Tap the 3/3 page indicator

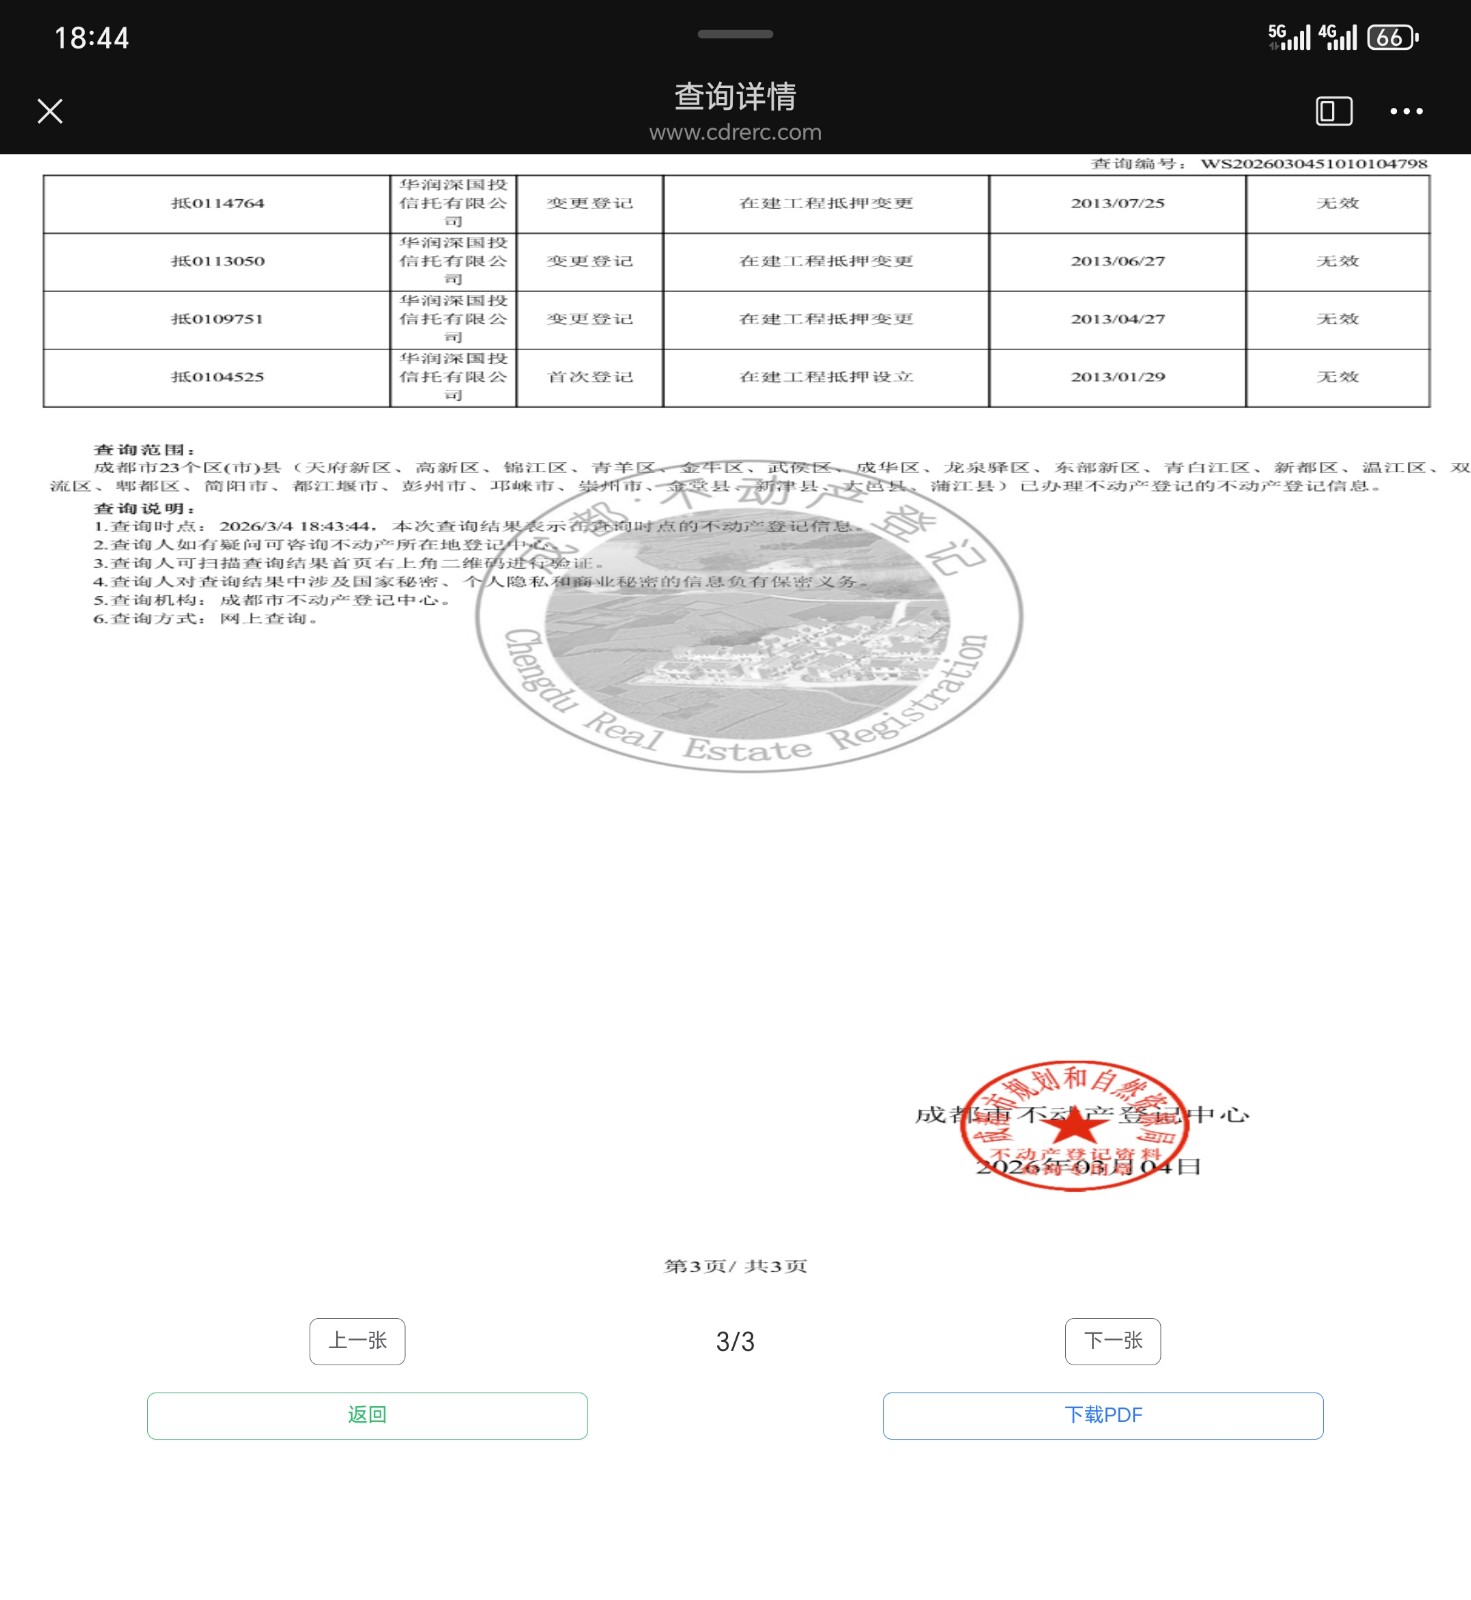[x=735, y=1342]
